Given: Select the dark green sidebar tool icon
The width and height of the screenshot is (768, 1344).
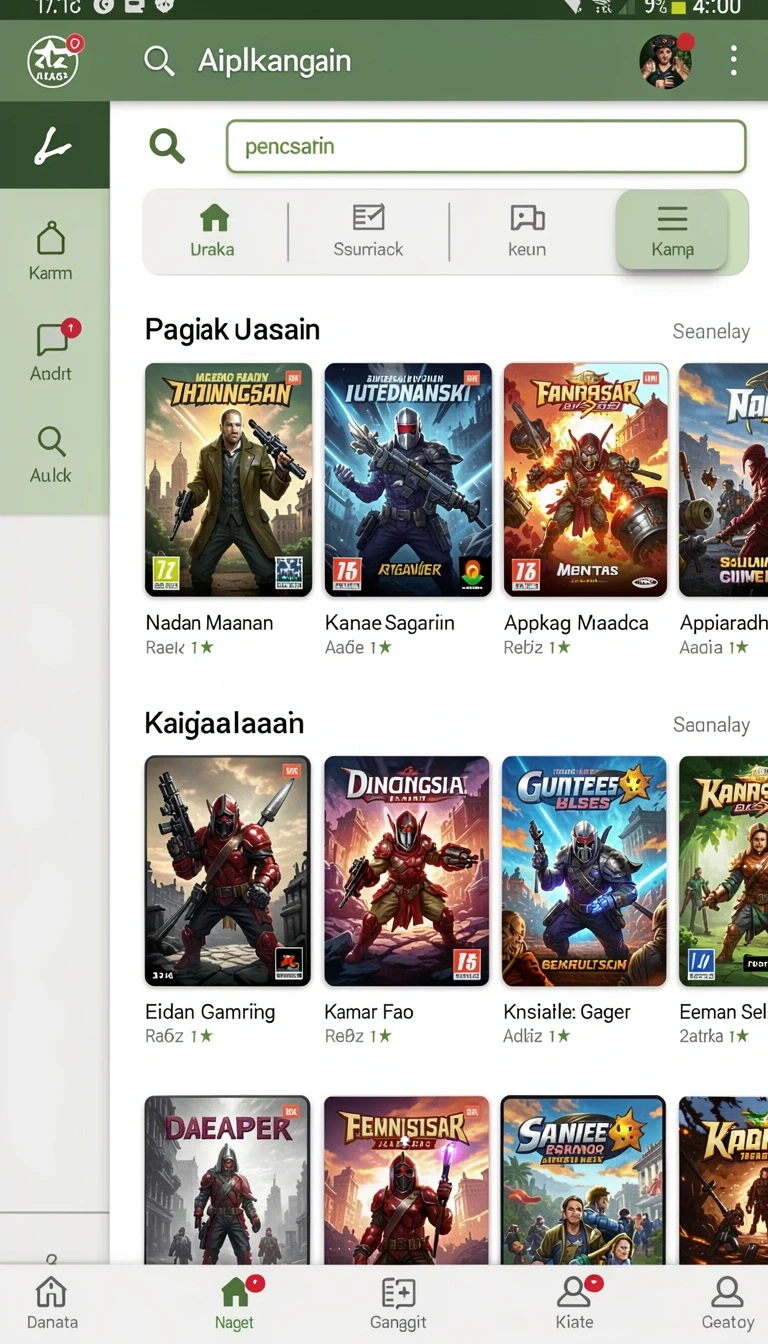Looking at the screenshot, I should (x=53, y=146).
